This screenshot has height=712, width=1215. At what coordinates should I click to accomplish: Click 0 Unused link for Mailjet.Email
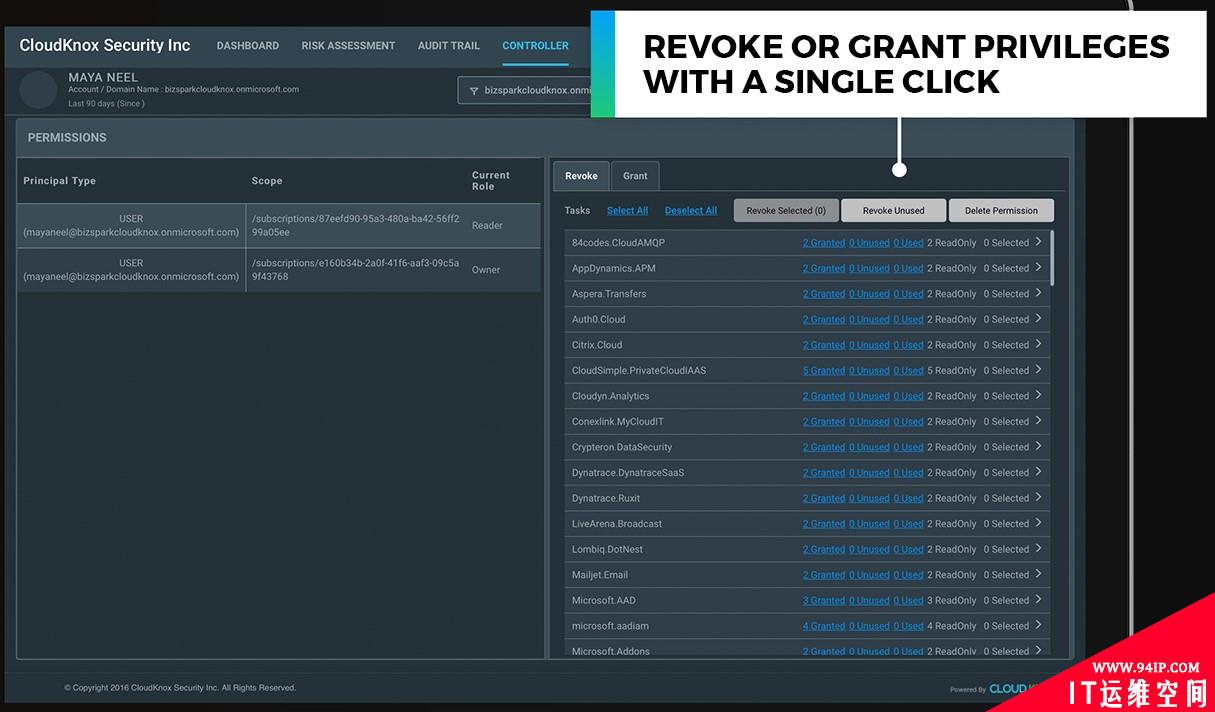[869, 575]
